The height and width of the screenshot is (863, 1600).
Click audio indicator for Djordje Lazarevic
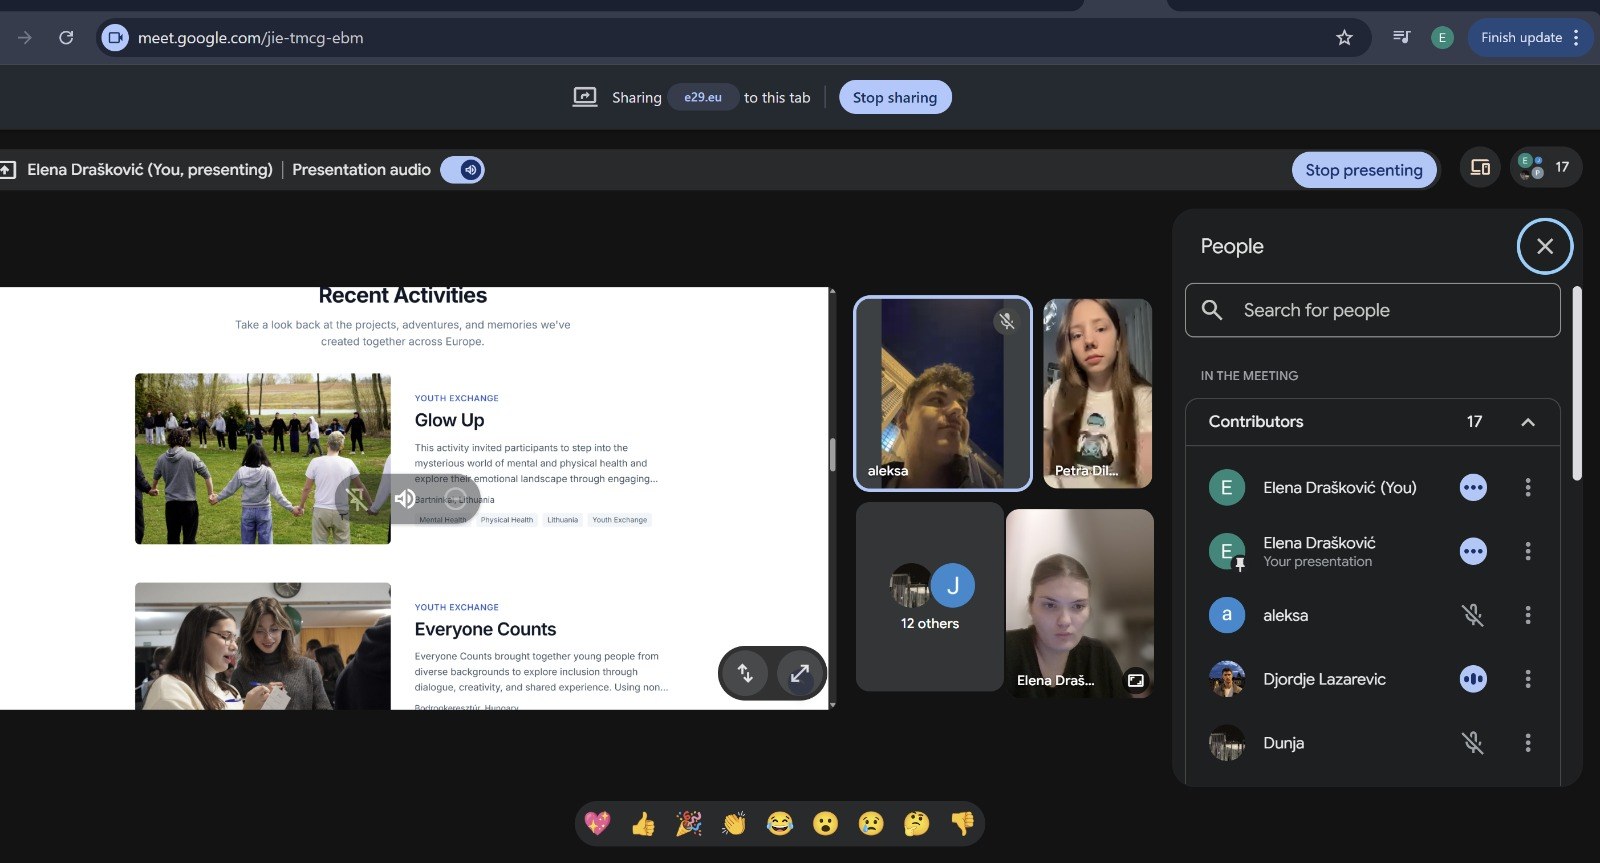[x=1473, y=679]
